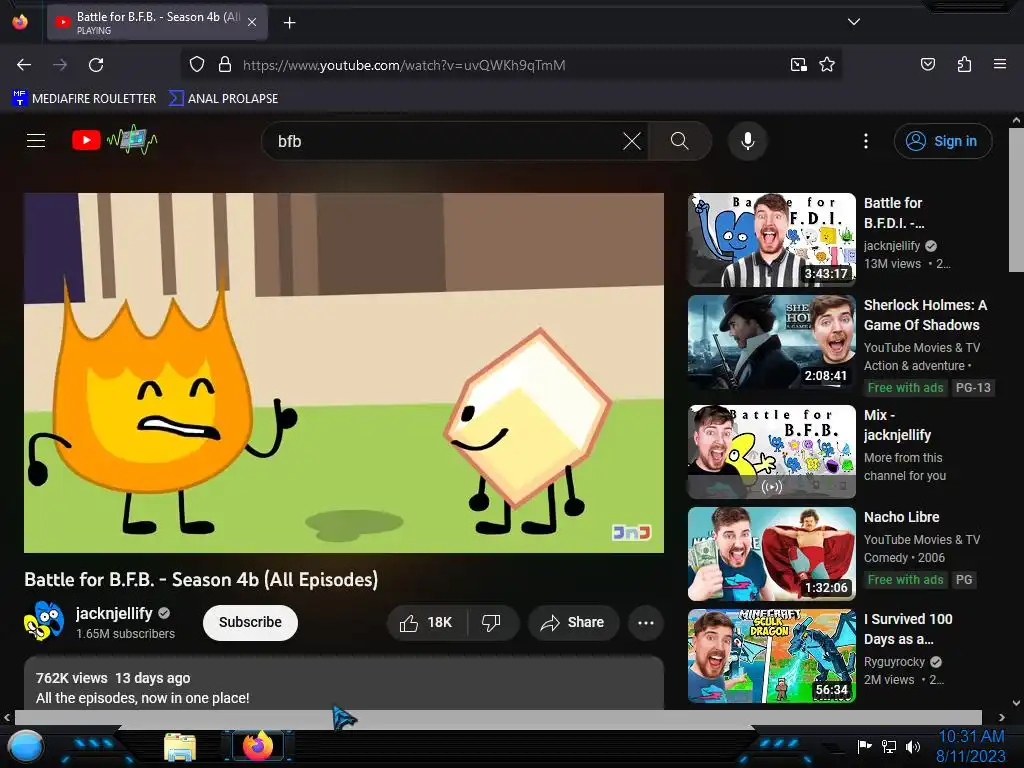
Task: Open the jacknjellify channel name link
Action: (x=114, y=613)
